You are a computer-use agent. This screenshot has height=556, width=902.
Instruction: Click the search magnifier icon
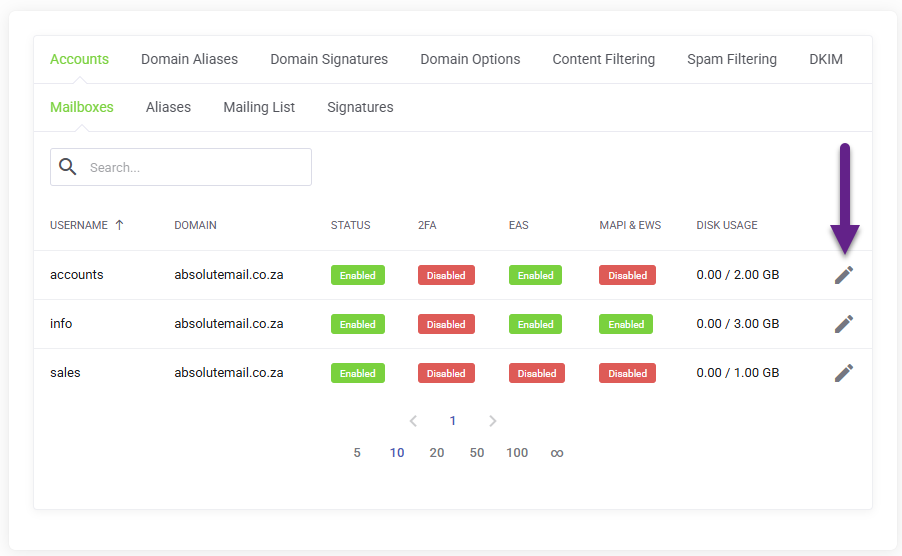tap(68, 167)
